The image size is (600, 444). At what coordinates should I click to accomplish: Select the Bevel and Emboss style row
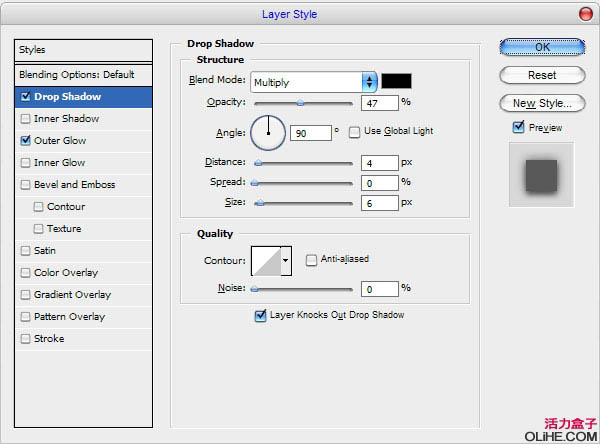(x=83, y=185)
